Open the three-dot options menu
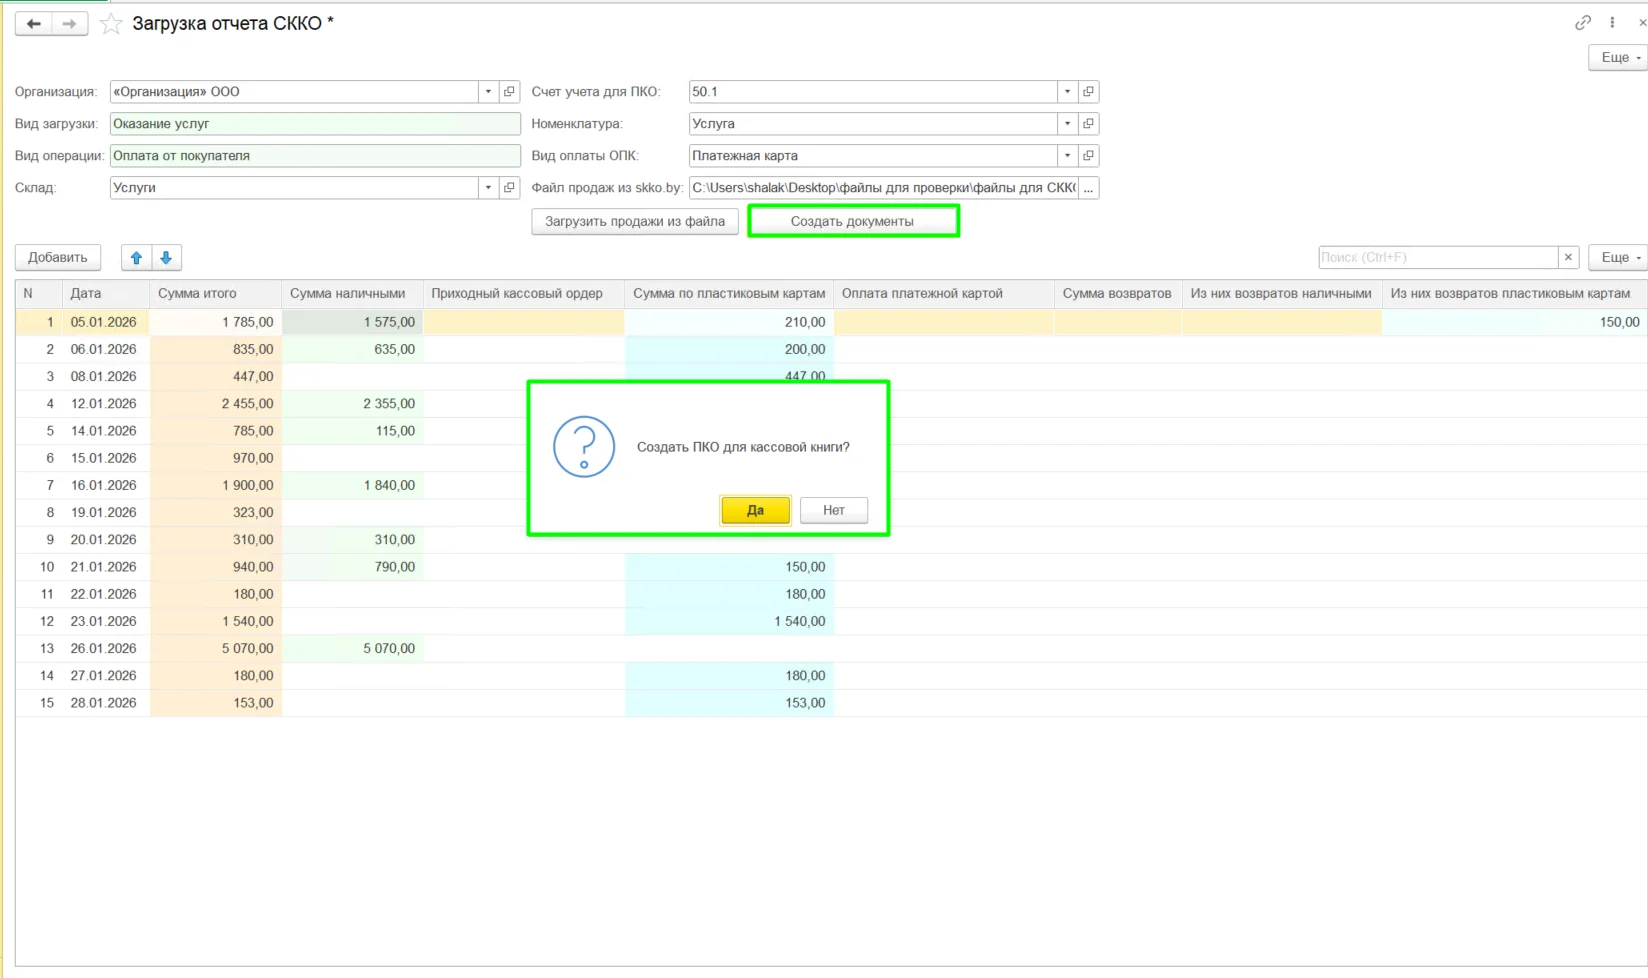This screenshot has width=1648, height=978. (x=1612, y=22)
